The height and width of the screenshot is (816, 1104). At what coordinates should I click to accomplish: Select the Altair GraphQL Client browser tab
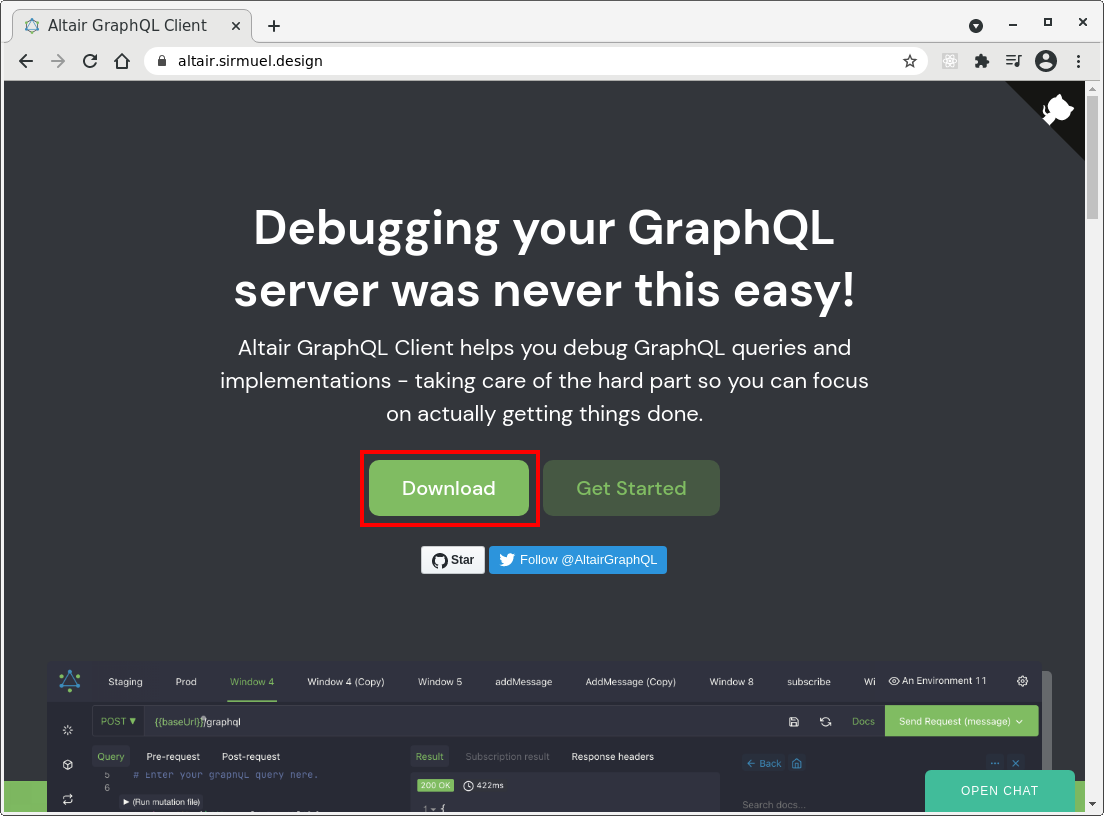132,26
